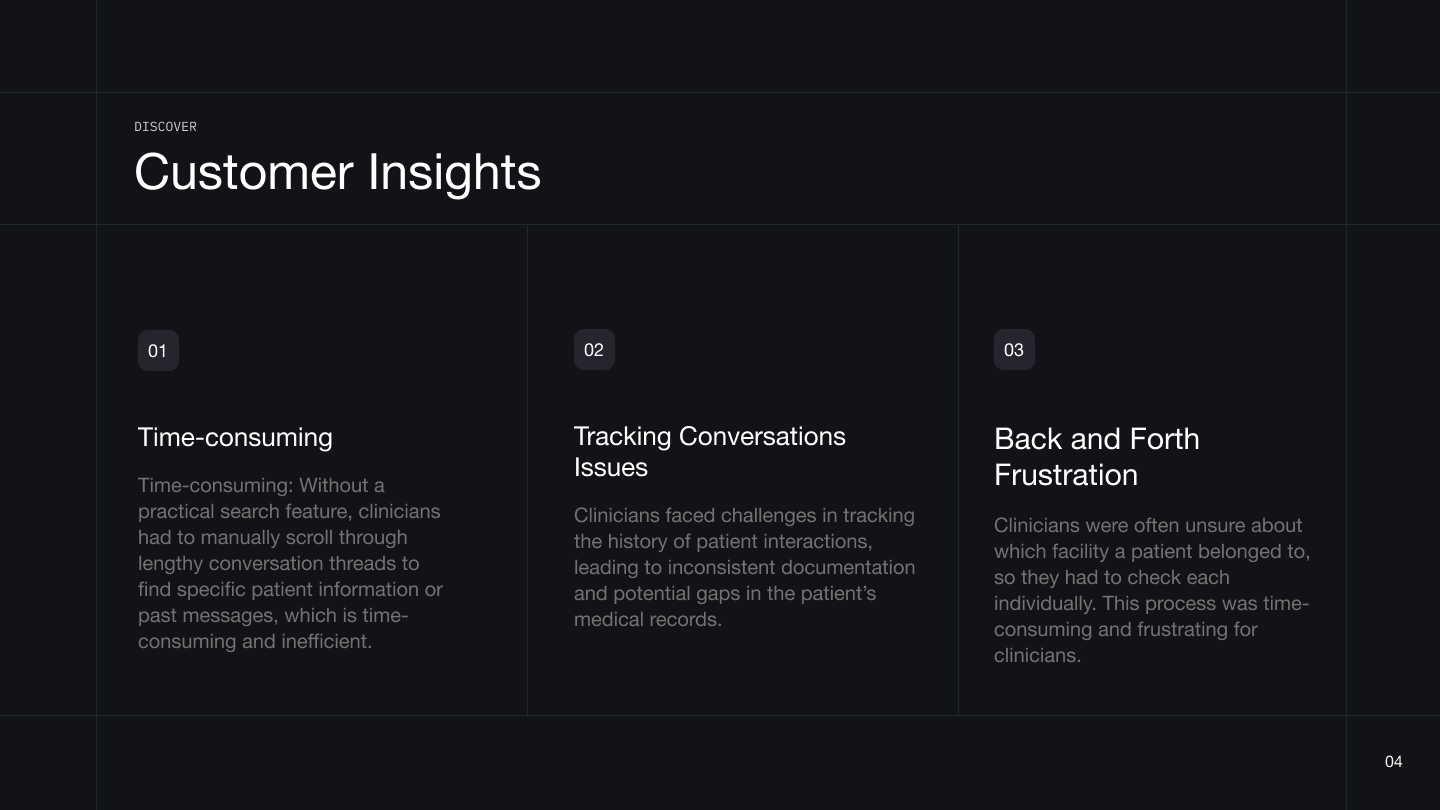Screen dimensions: 1440x810
Task: Click the 03 number badge
Action: click(1014, 350)
